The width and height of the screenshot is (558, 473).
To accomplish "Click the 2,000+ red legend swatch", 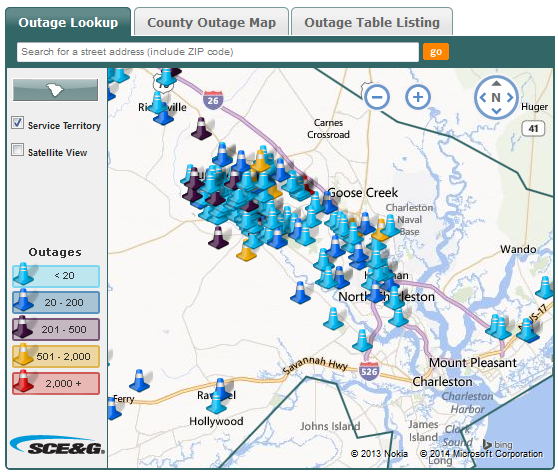I will click(56, 383).
